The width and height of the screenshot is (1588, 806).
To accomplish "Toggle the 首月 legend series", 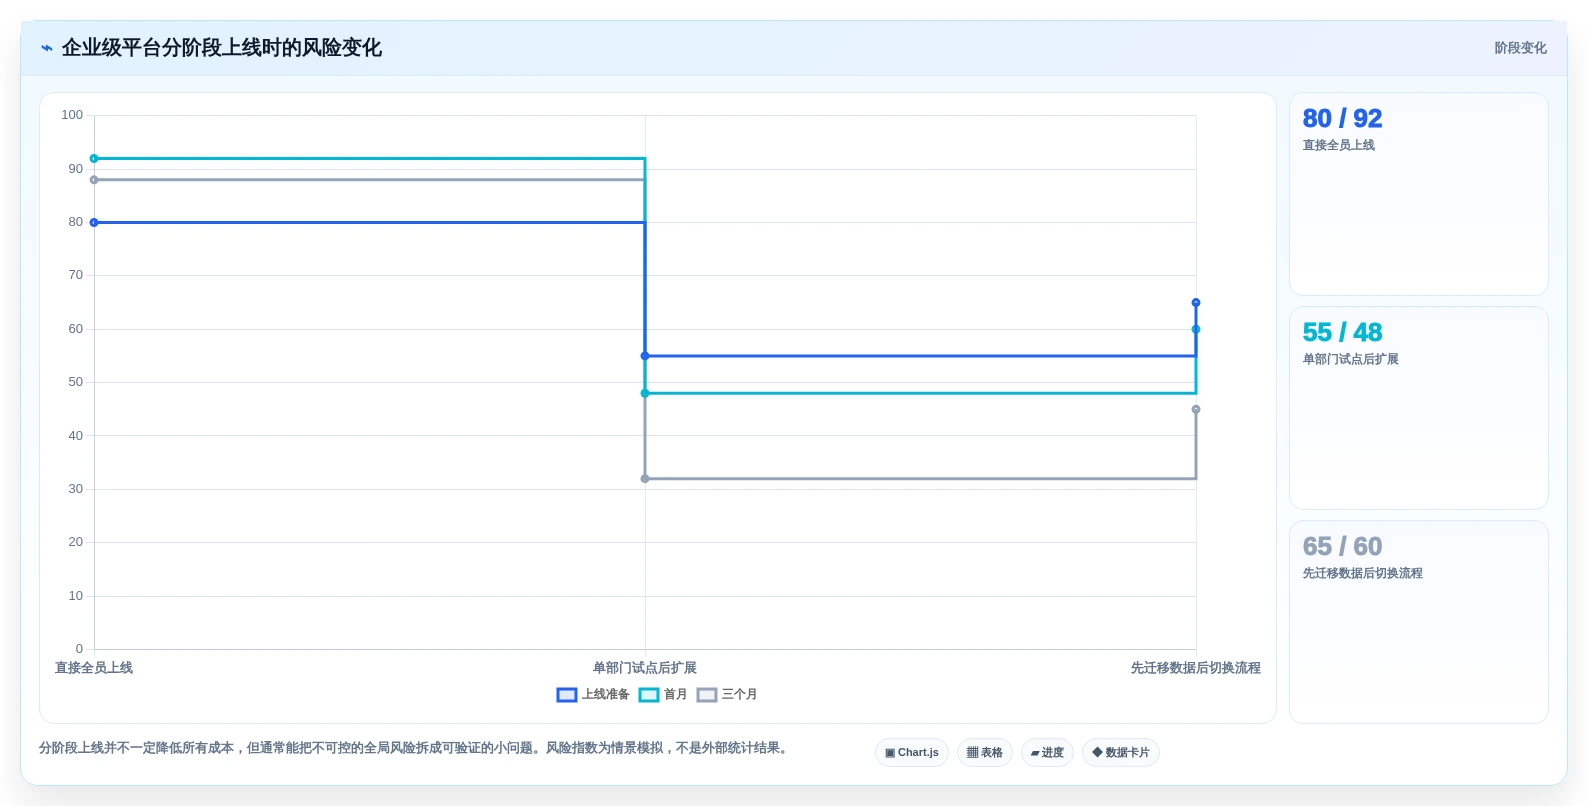I will pyautogui.click(x=663, y=694).
